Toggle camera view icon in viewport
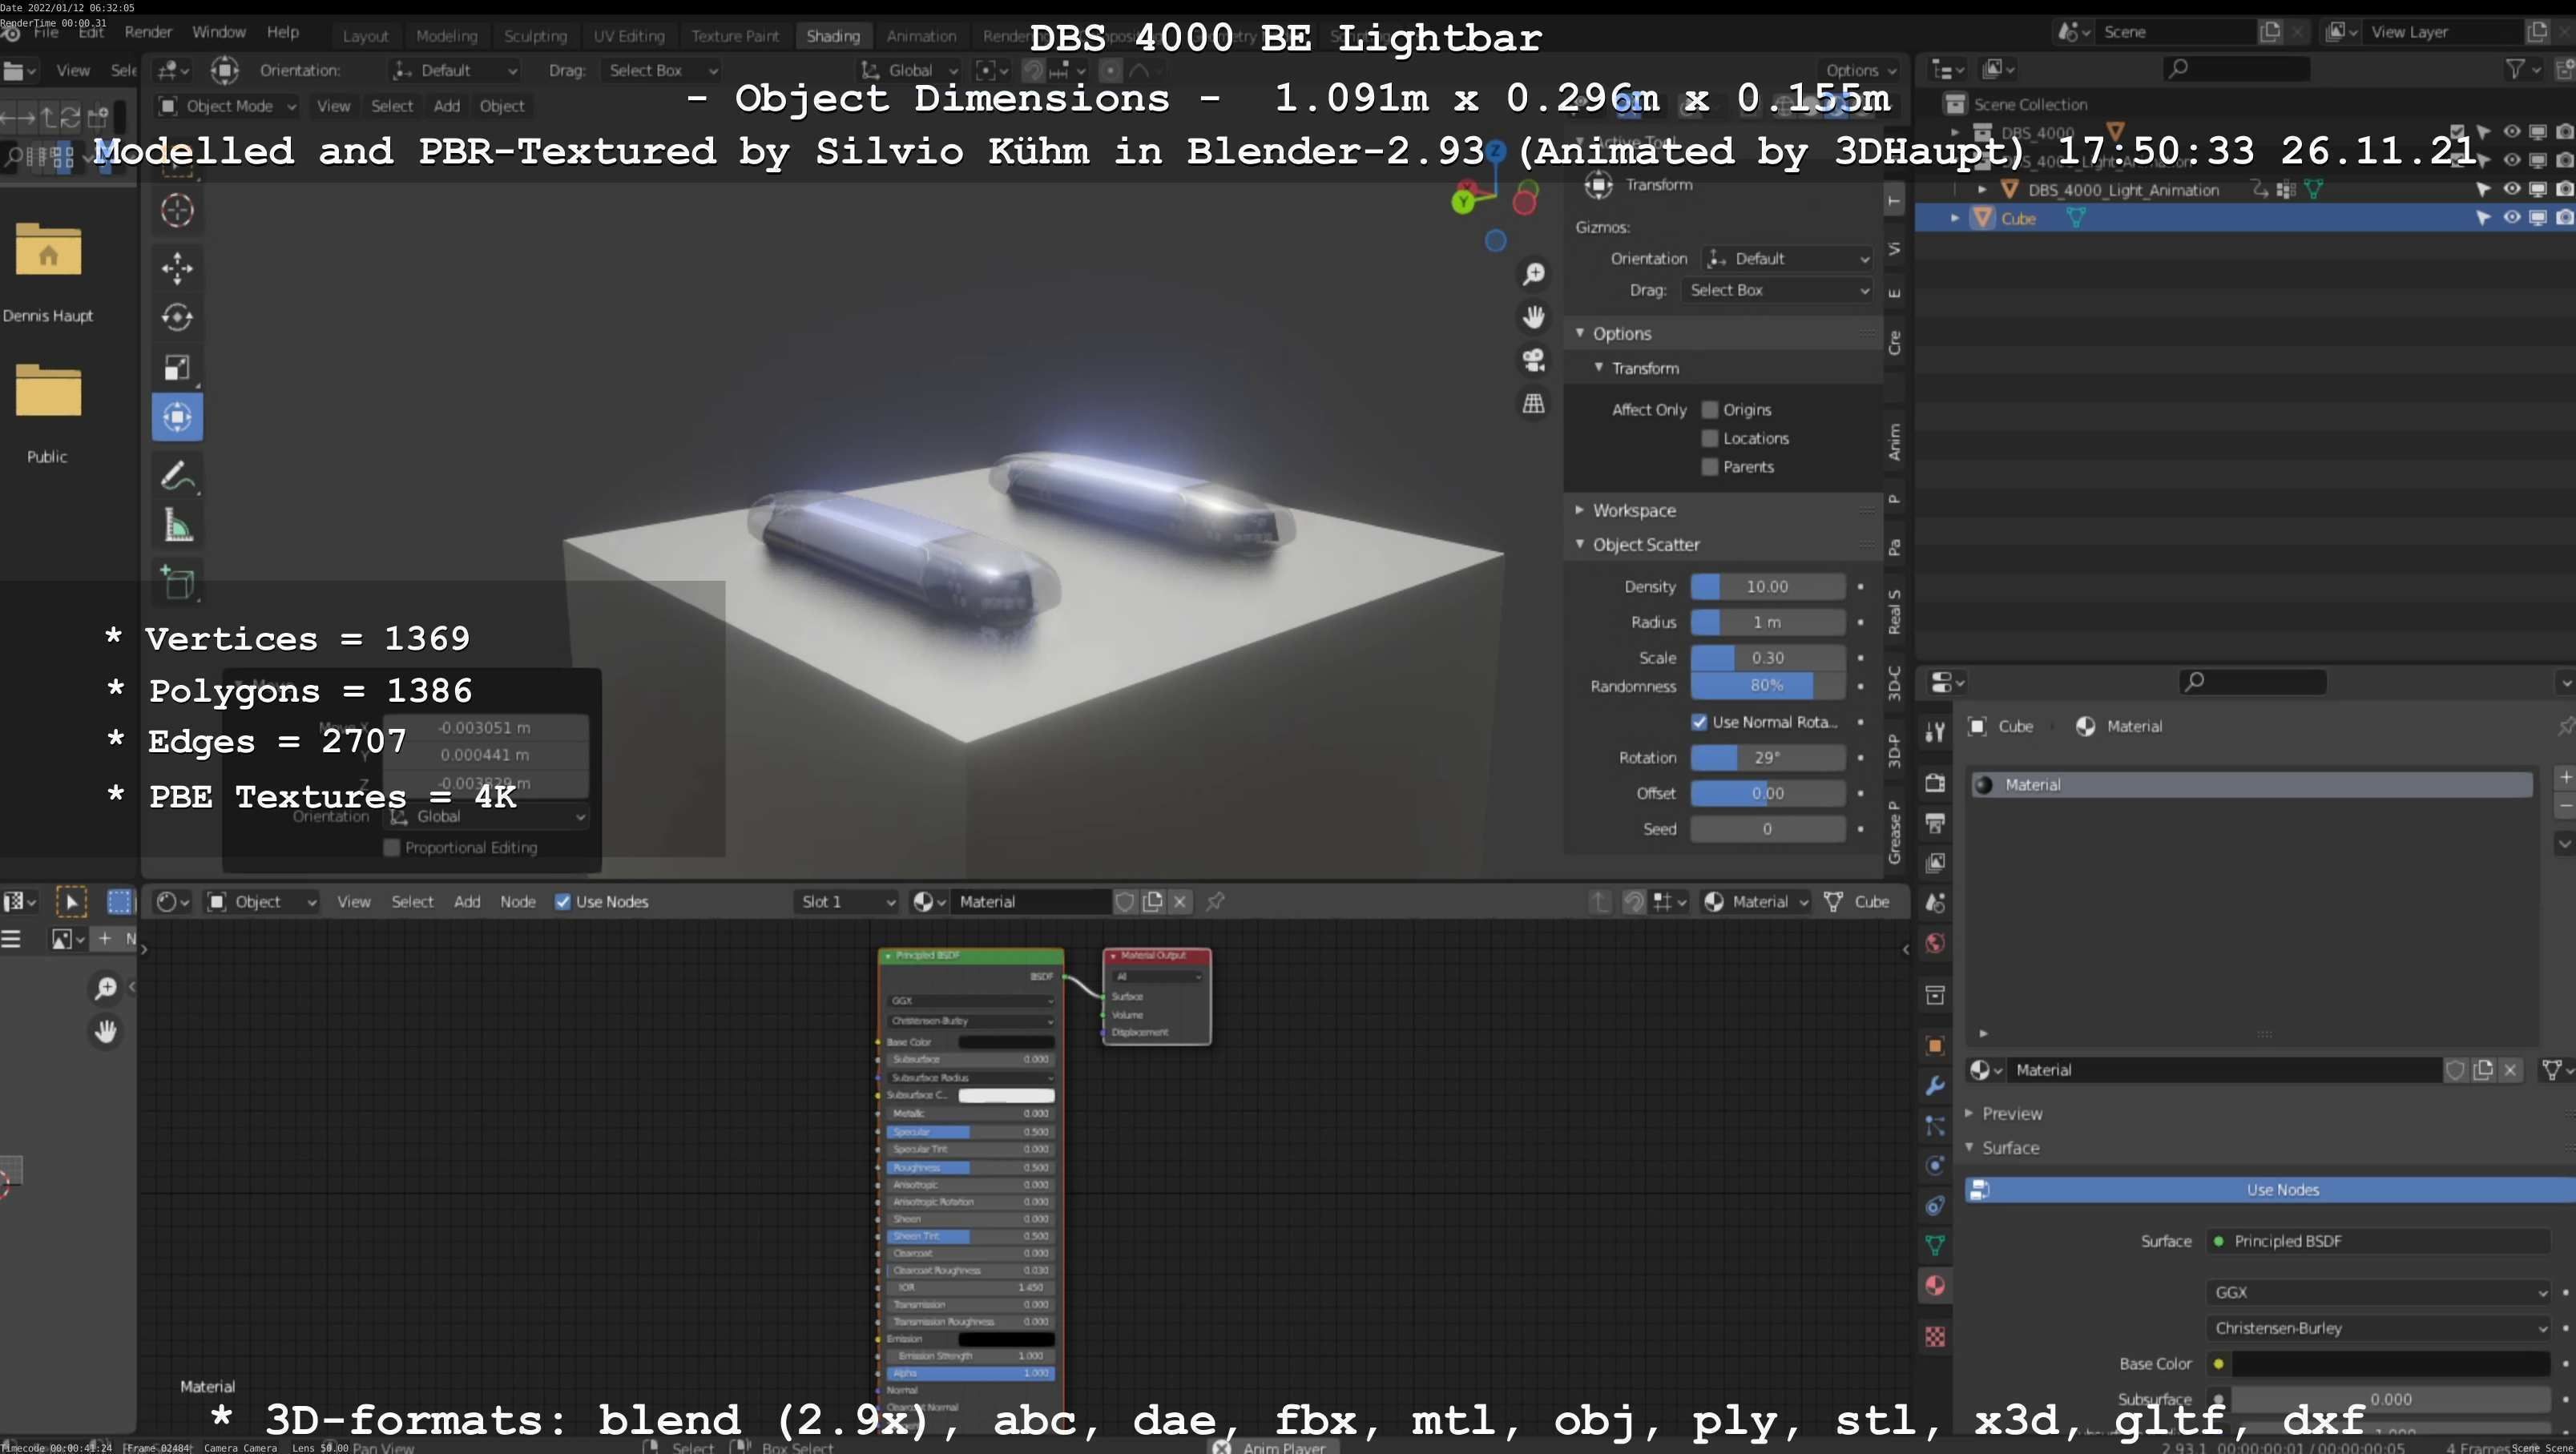 click(1533, 360)
